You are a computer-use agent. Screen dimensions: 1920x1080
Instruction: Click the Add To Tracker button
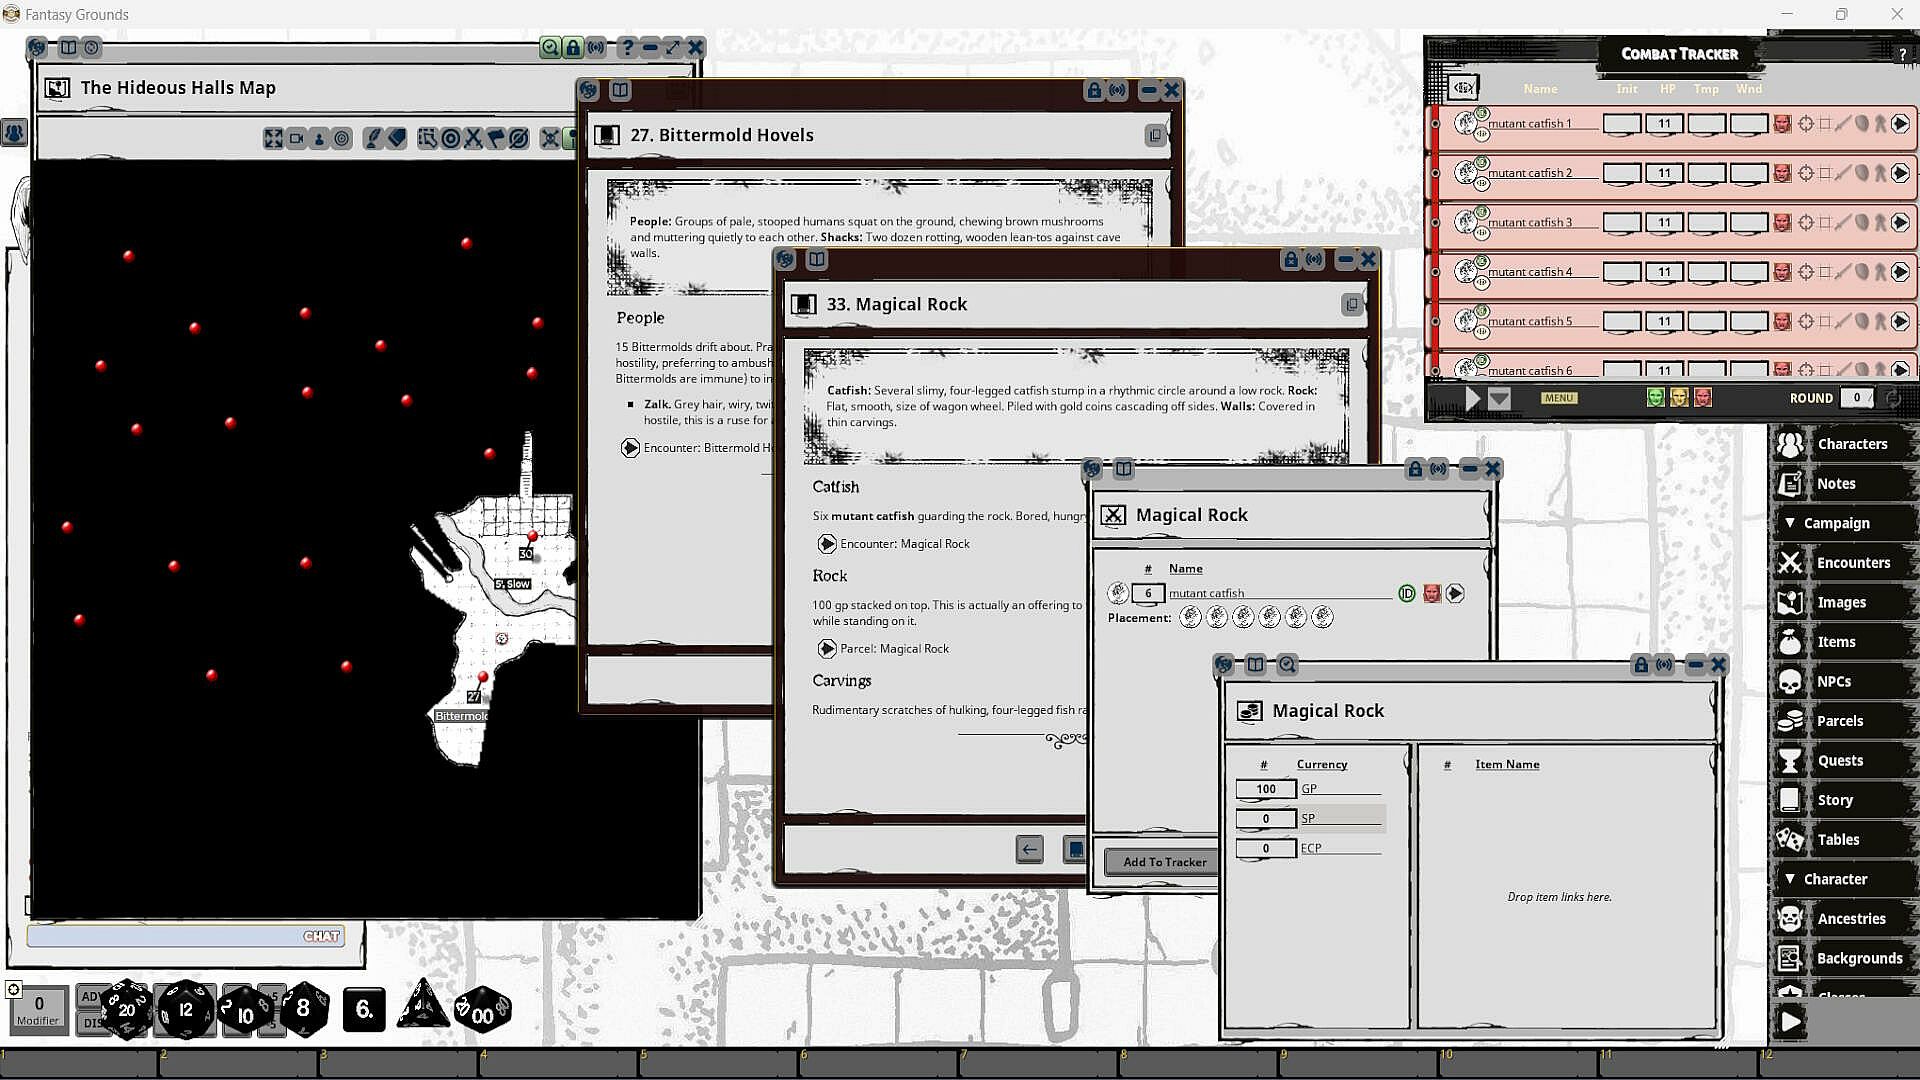[1163, 862]
